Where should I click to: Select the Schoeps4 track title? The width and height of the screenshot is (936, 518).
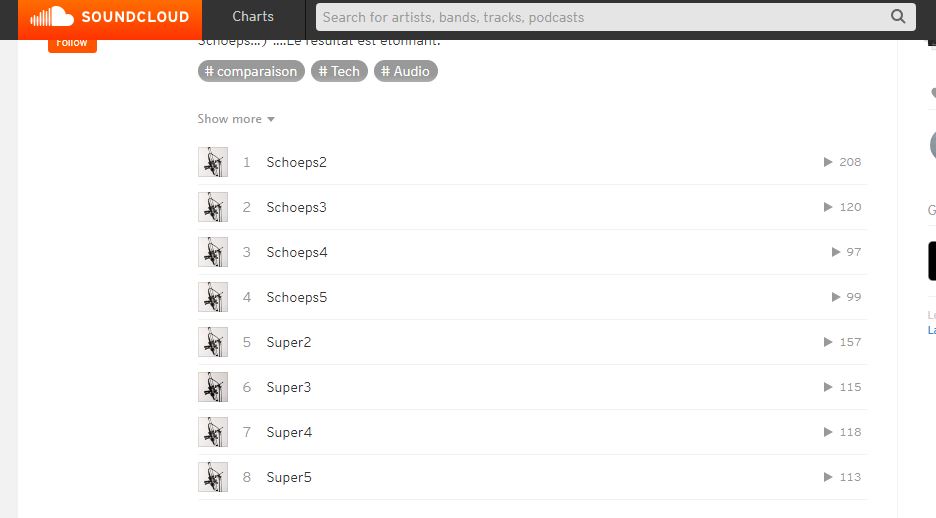tap(297, 252)
